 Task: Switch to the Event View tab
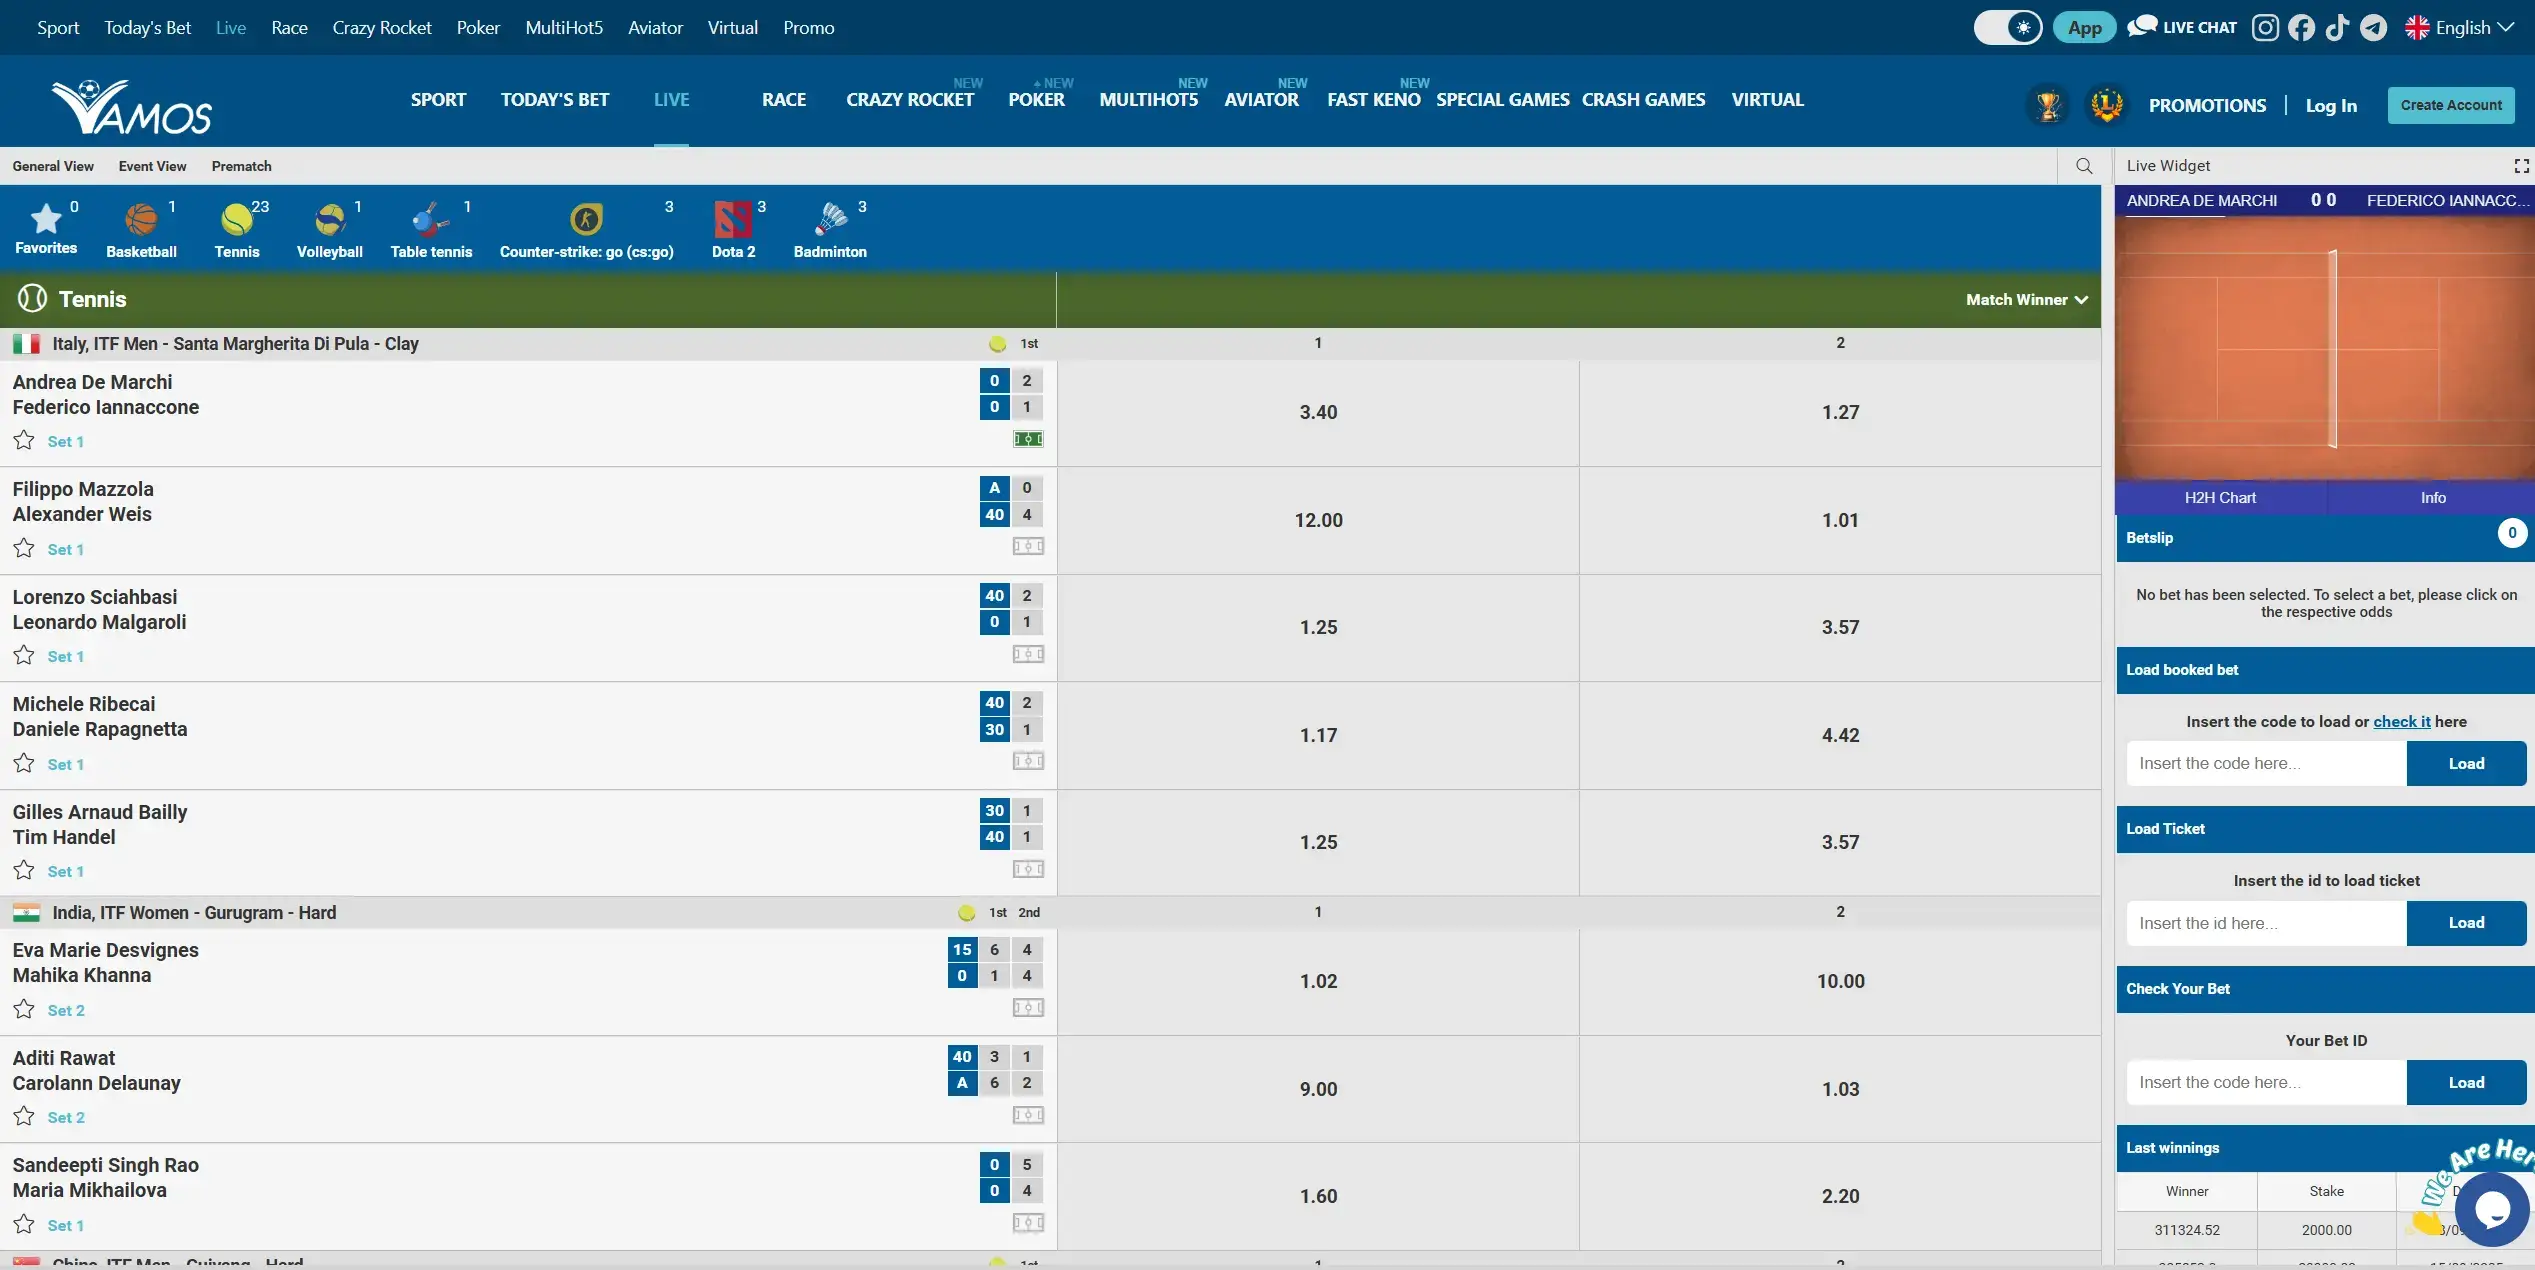pyautogui.click(x=152, y=166)
